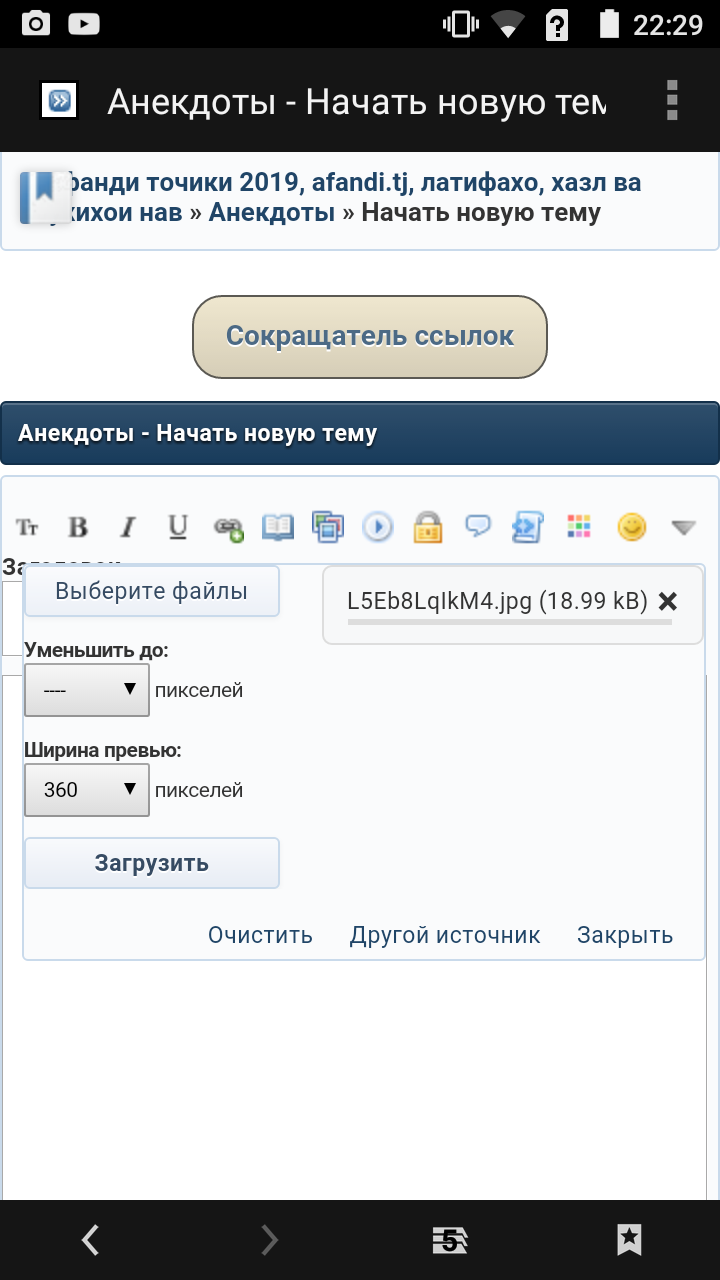Open the 'Ширина превью' 360 dropdown
720x1280 pixels.
point(87,790)
